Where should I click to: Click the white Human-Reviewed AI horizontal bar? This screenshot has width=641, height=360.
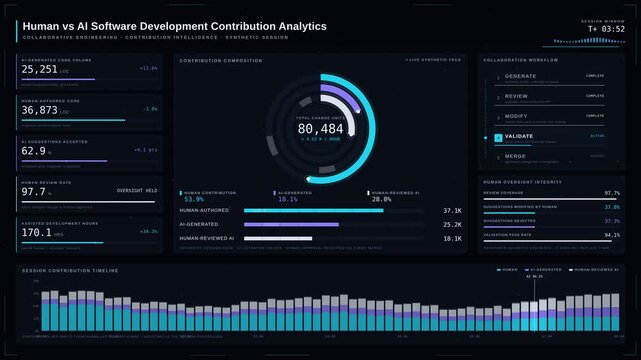click(x=278, y=239)
